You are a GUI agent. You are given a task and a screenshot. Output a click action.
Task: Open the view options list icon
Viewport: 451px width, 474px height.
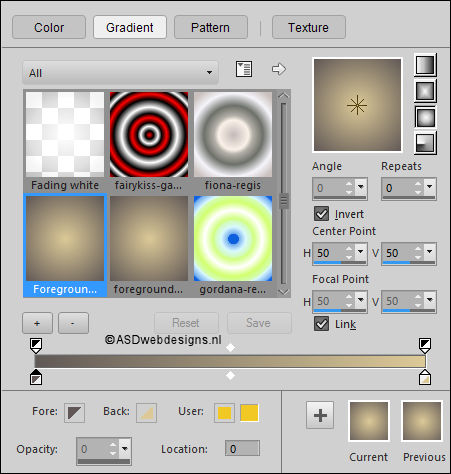[244, 69]
